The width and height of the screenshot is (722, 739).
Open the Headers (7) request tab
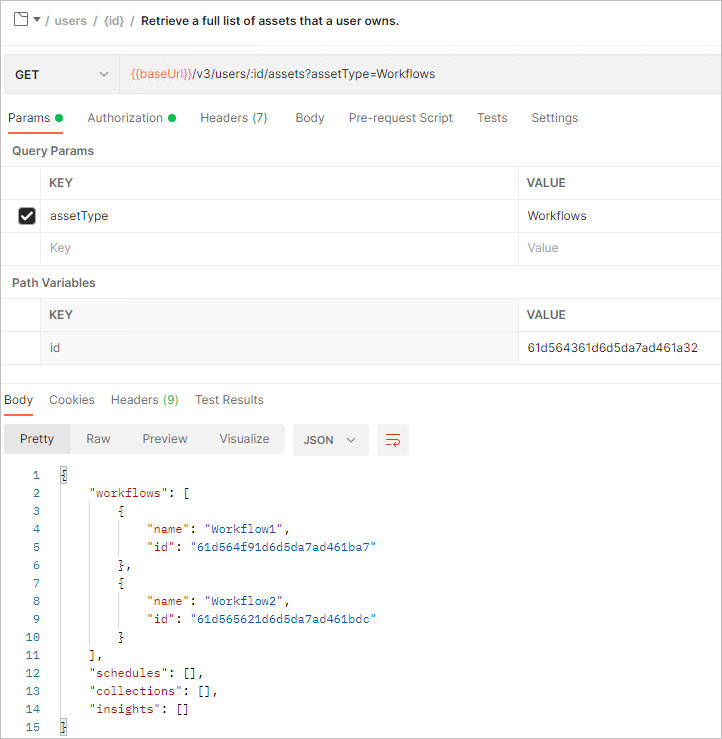(233, 118)
